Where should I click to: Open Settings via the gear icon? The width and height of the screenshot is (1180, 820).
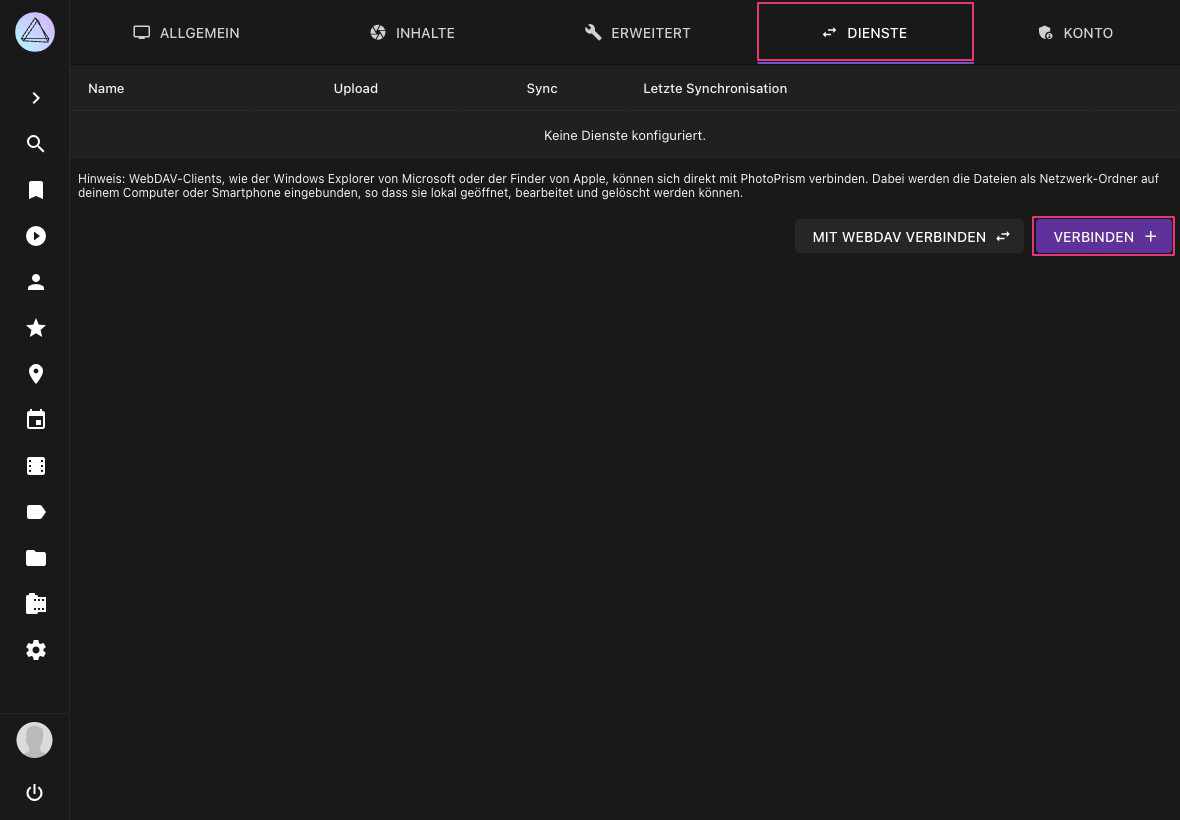pos(36,650)
